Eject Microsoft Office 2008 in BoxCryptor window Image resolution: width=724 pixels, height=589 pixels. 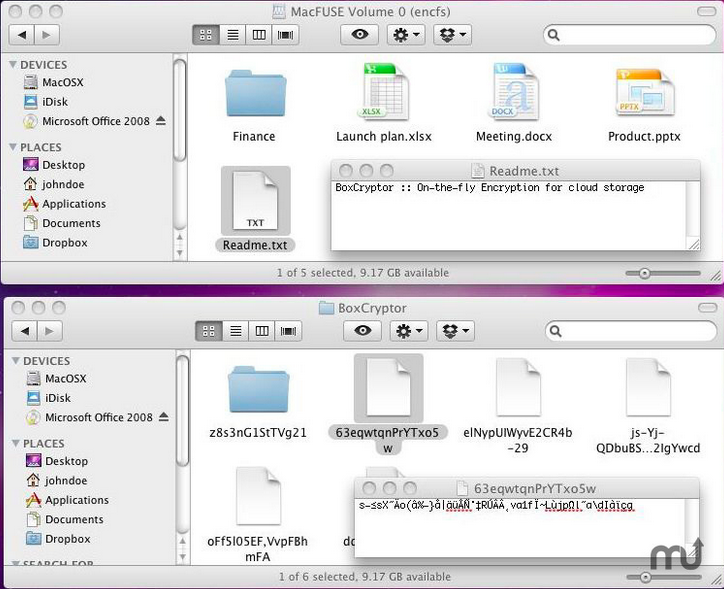(x=163, y=417)
